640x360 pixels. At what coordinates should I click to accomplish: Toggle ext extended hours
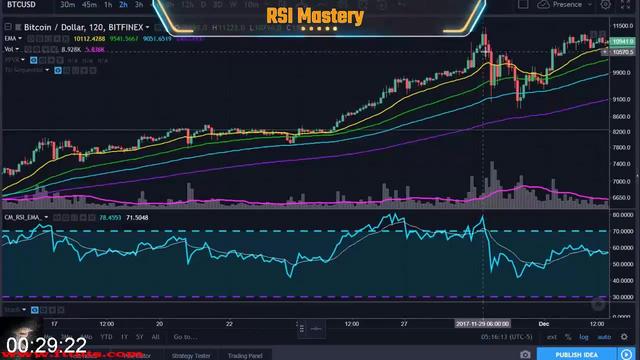point(552,337)
